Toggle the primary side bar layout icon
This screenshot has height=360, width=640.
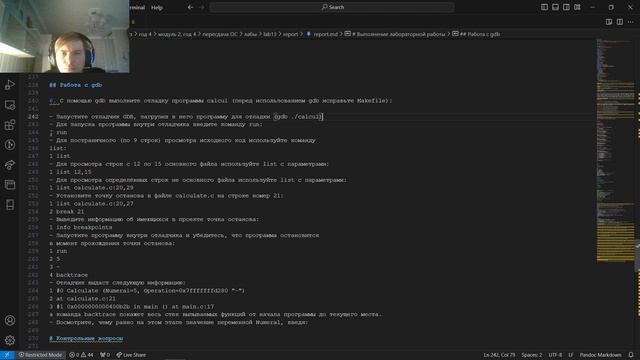pos(544,7)
